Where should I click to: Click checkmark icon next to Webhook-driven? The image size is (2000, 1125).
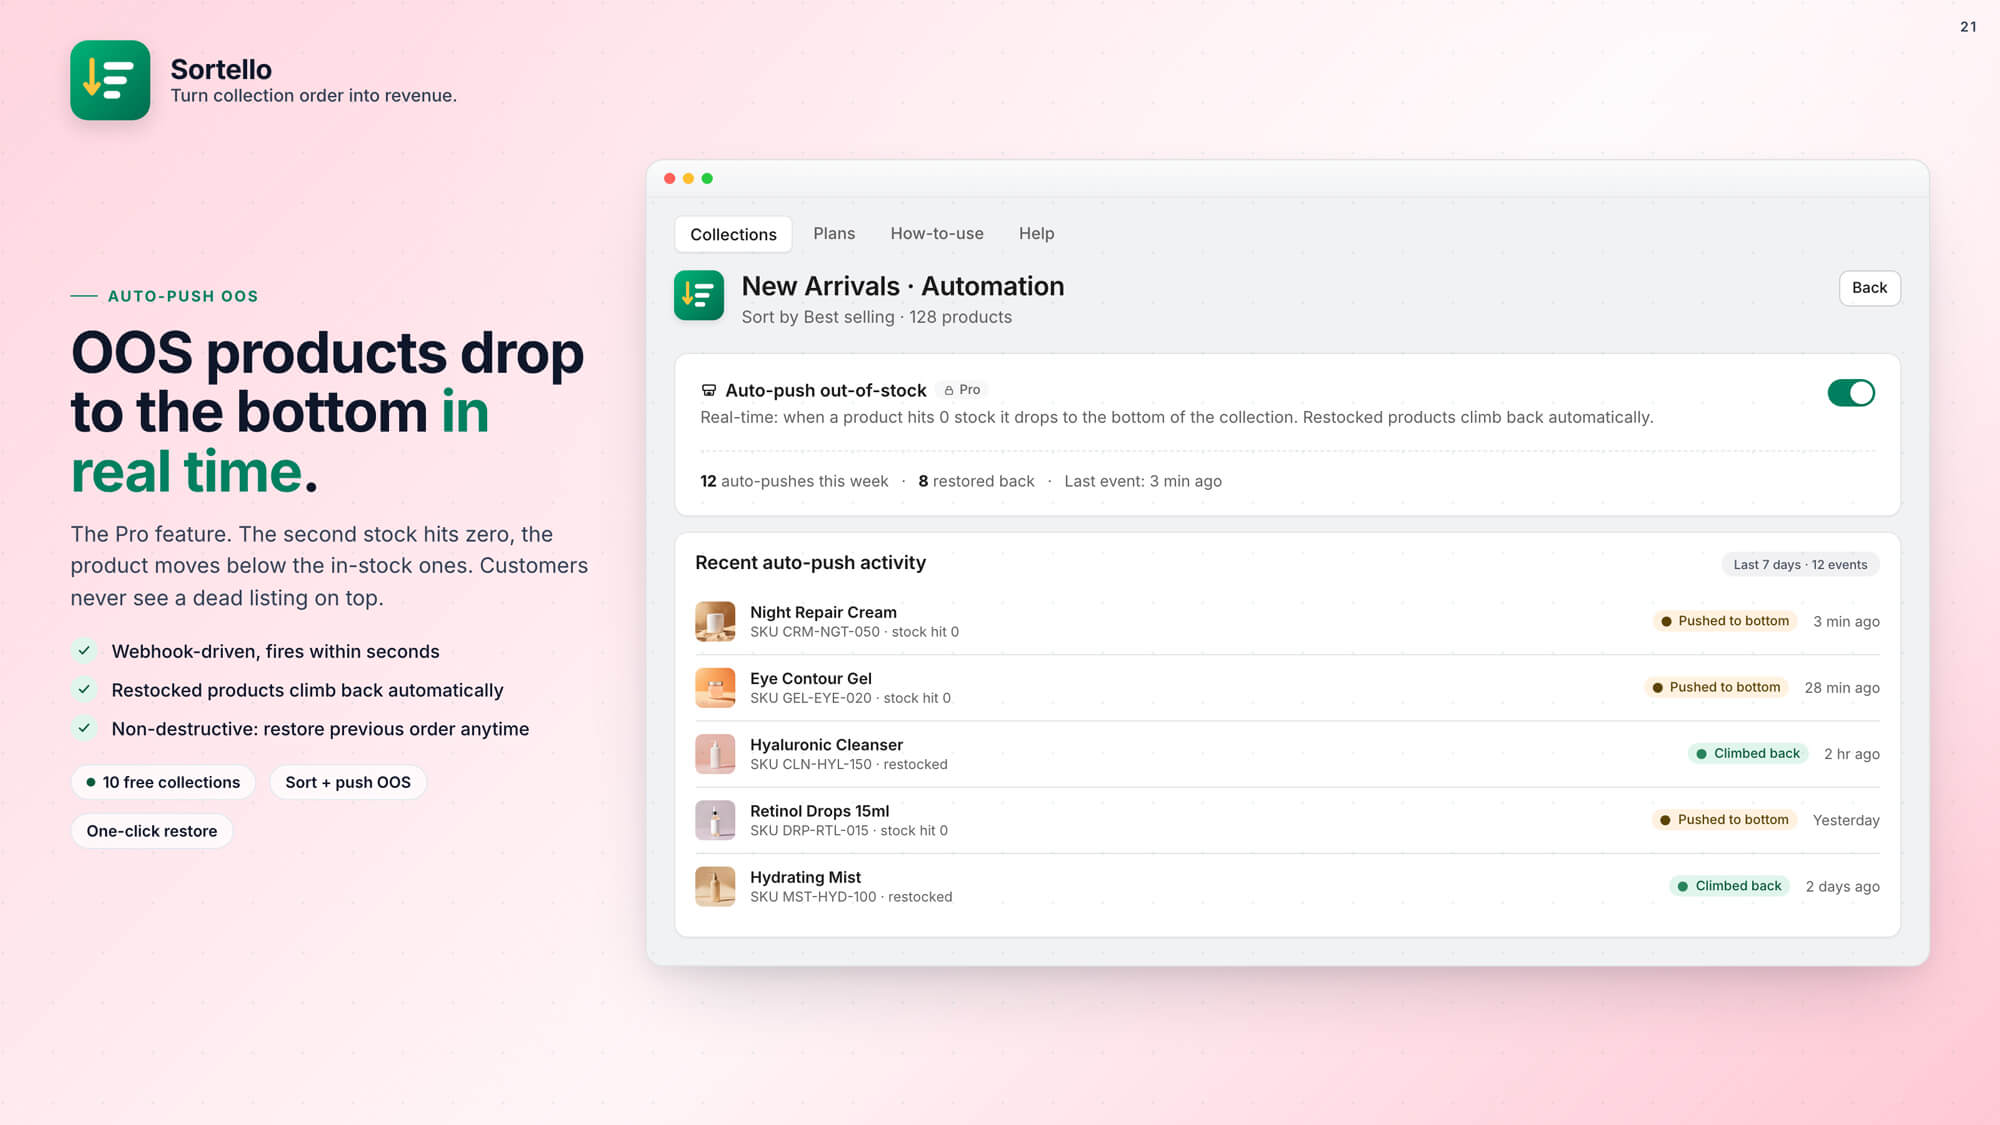point(84,651)
